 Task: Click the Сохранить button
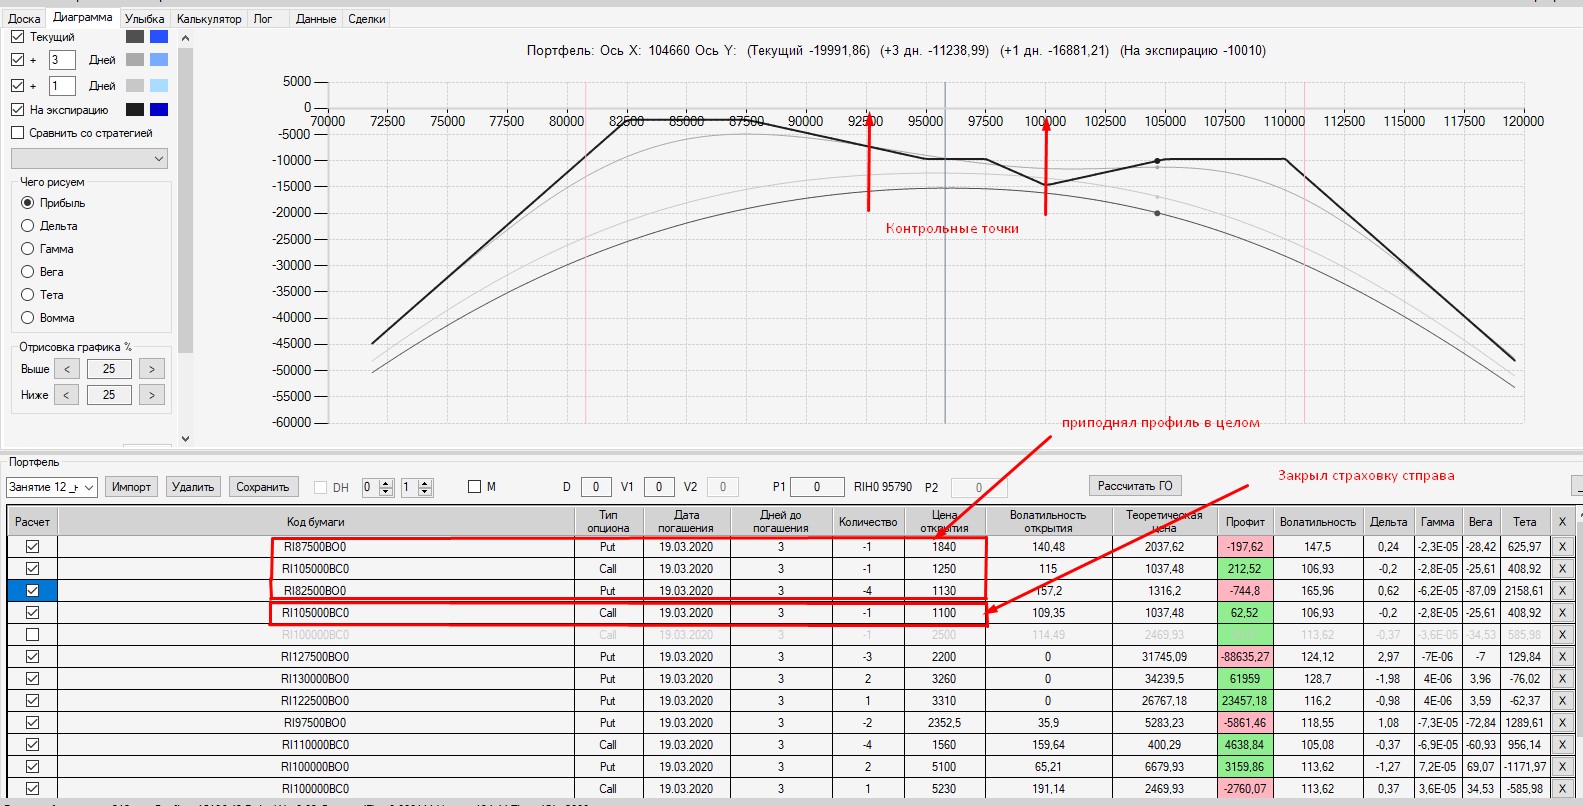pyautogui.click(x=262, y=487)
